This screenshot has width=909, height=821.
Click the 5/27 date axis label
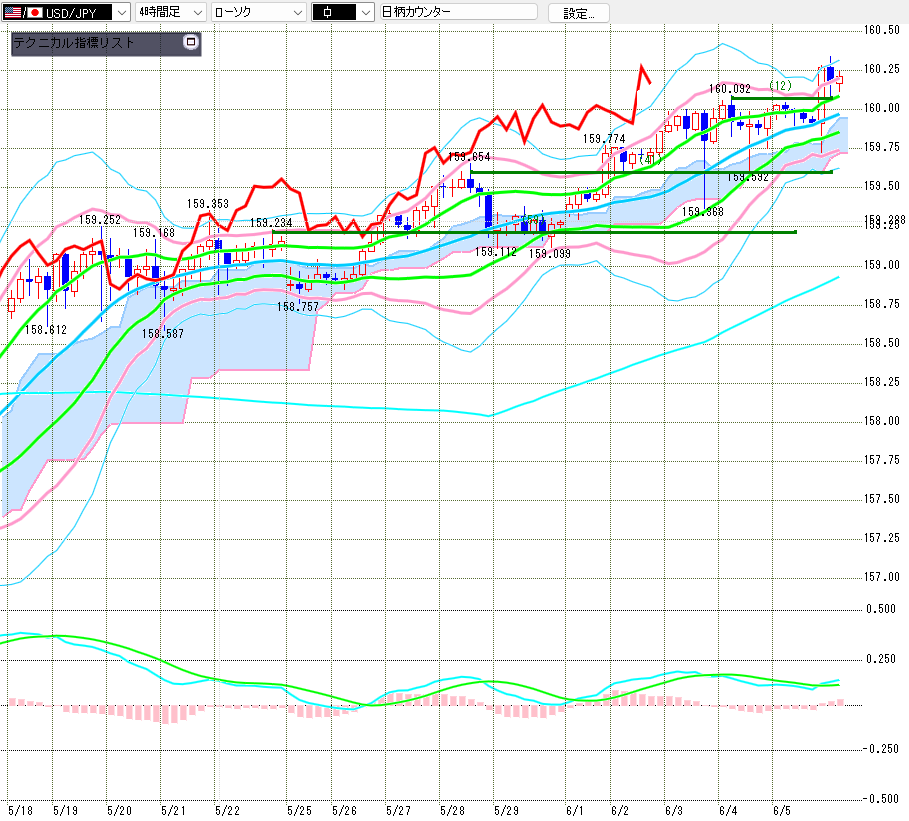(398, 811)
